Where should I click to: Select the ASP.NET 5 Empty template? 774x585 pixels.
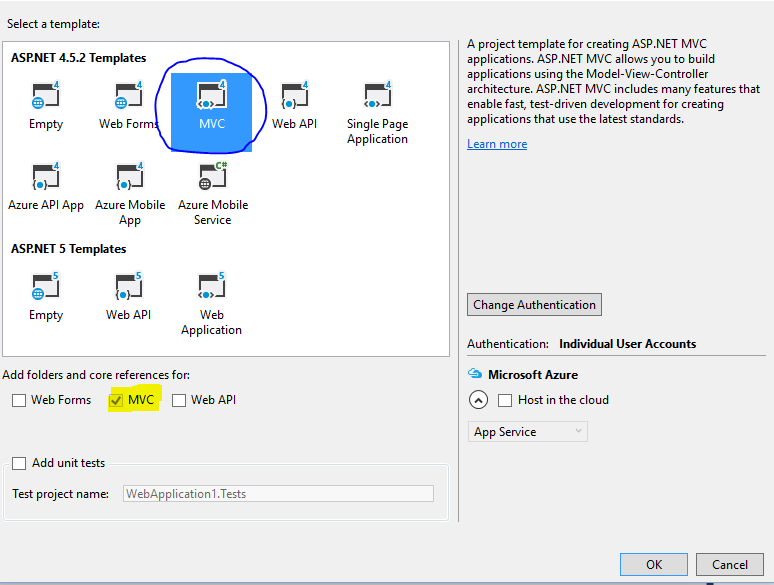[46, 297]
